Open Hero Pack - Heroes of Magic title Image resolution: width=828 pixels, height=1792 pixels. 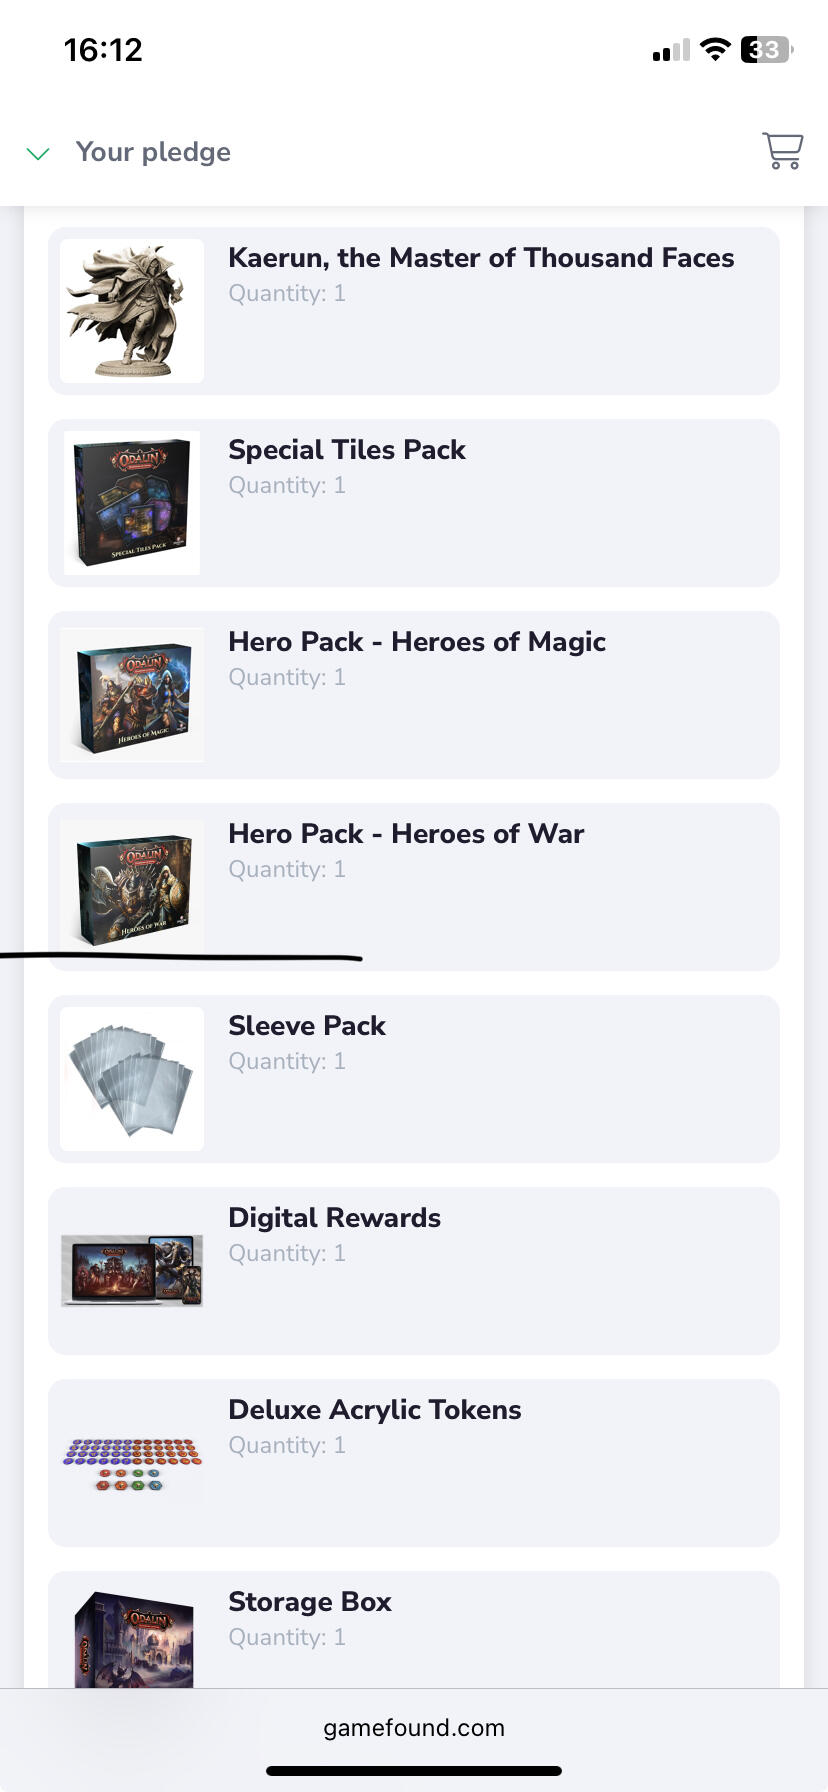pyautogui.click(x=417, y=642)
